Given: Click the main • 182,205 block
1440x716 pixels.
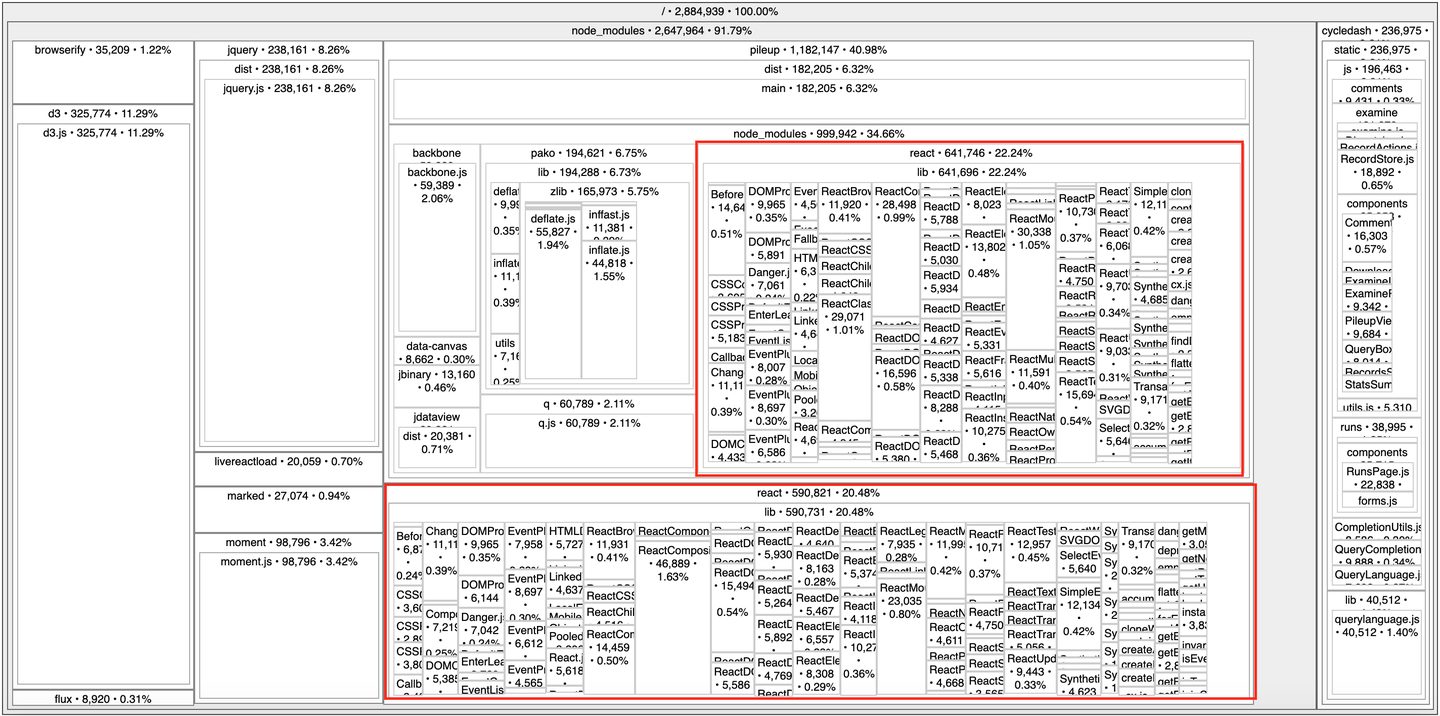Looking at the screenshot, I should 818,99.
